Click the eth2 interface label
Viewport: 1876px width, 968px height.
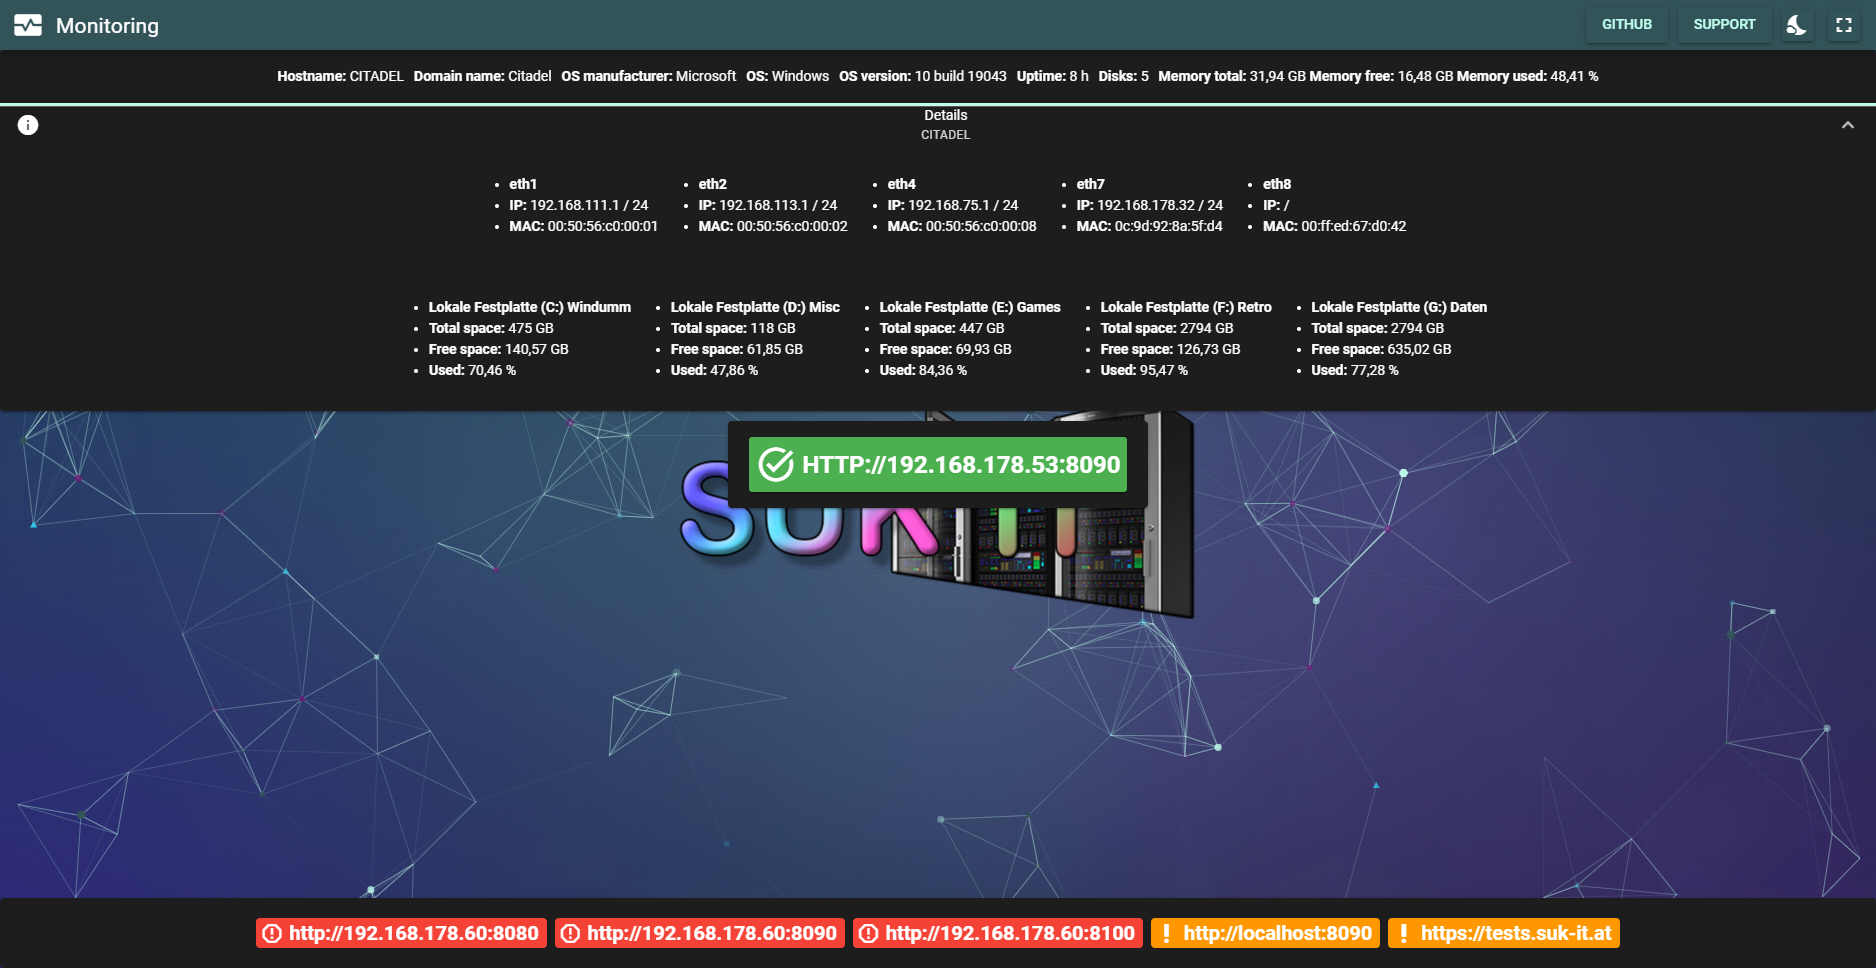(712, 184)
